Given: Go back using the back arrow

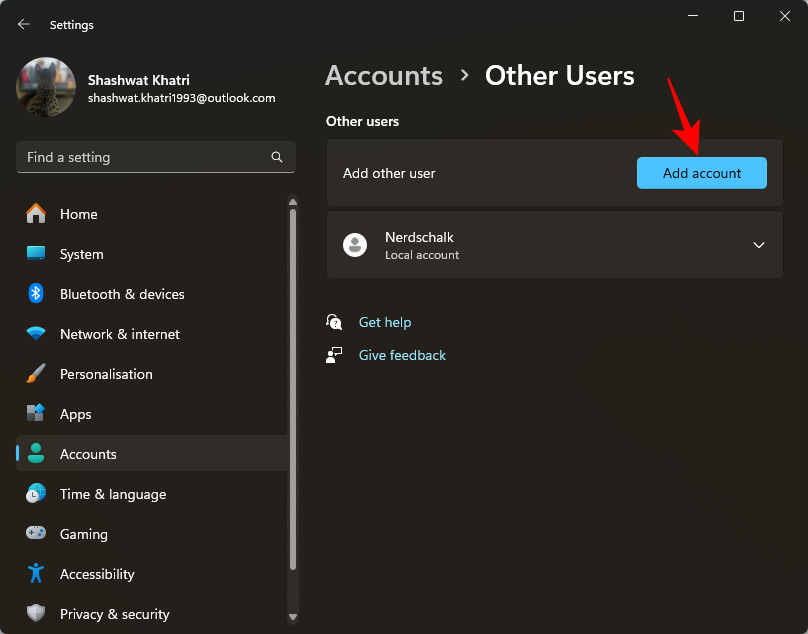Looking at the screenshot, I should click(x=24, y=24).
